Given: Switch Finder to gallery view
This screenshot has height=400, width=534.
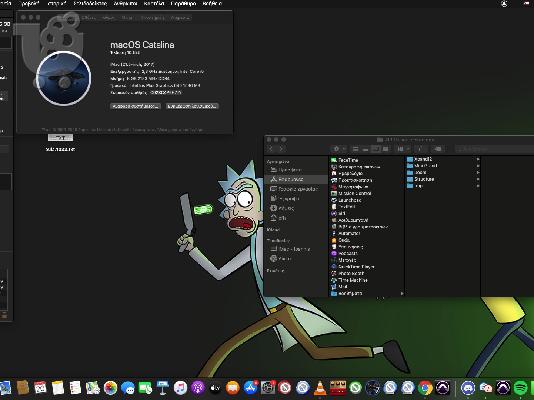Looking at the screenshot, I should tap(386, 149).
